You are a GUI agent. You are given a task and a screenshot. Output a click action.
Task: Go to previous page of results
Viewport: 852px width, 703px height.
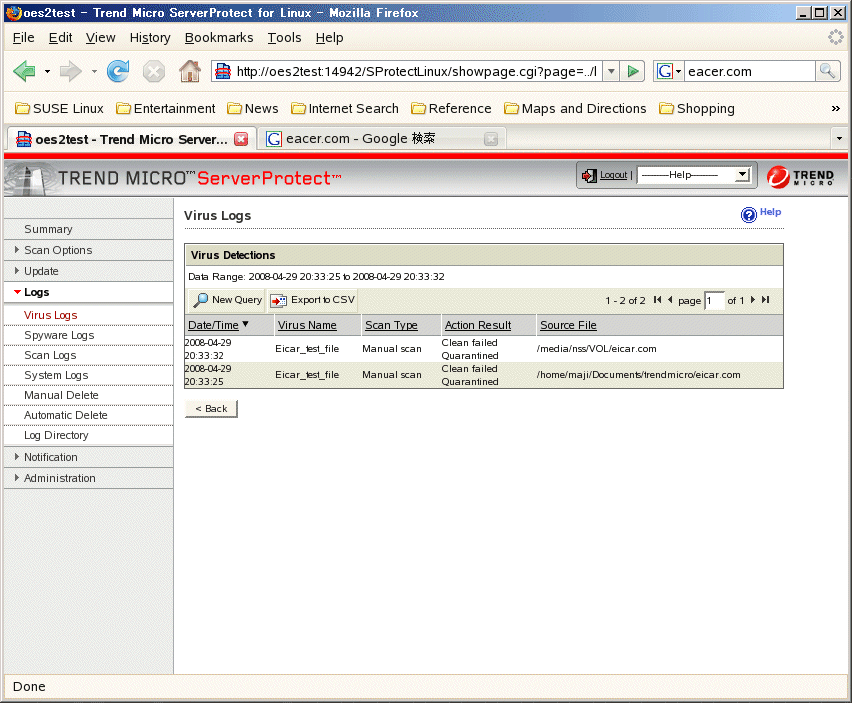(x=670, y=299)
